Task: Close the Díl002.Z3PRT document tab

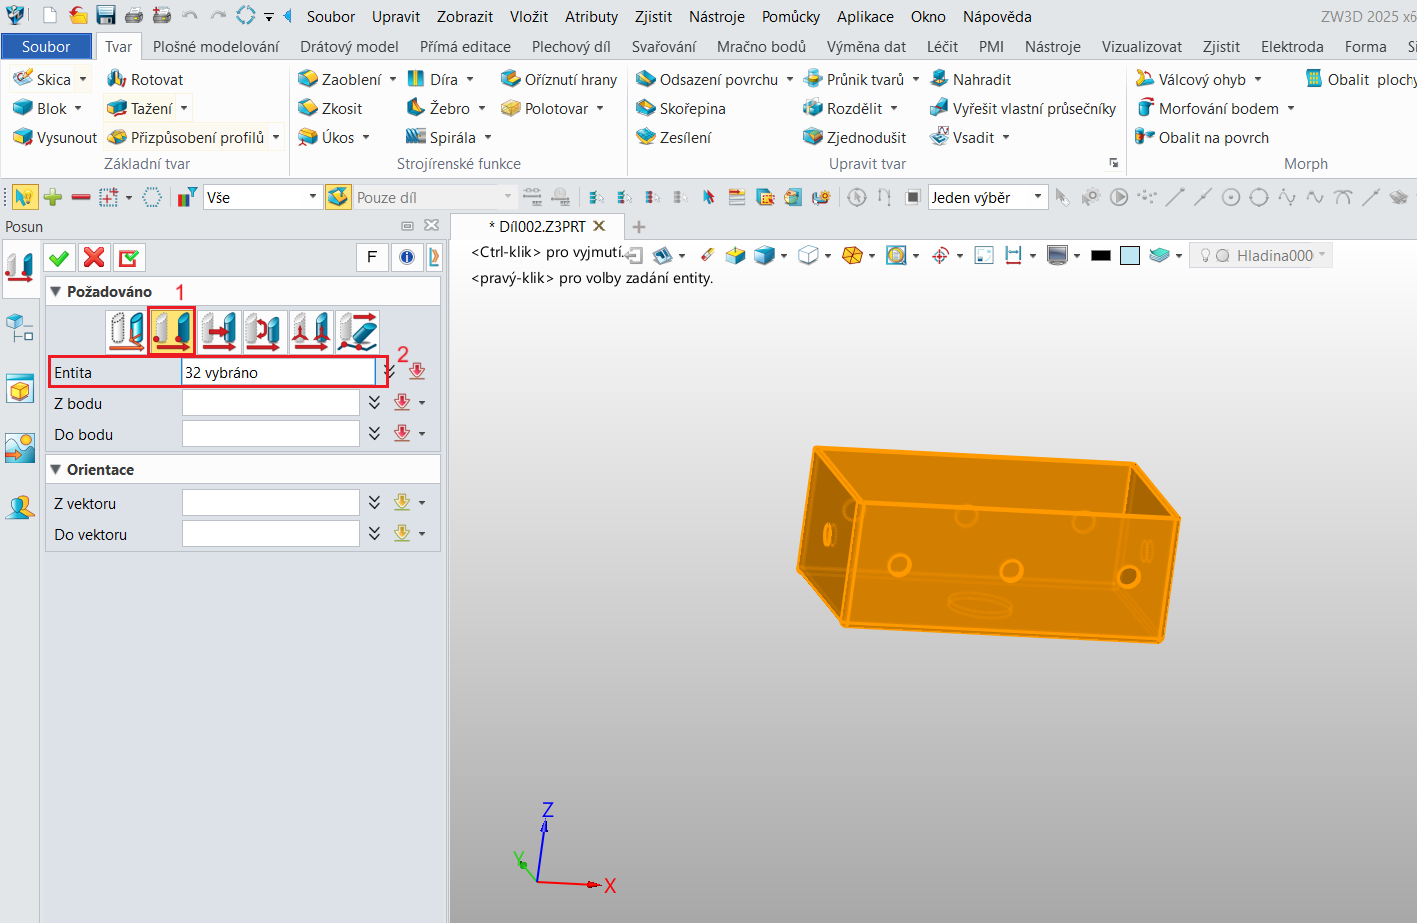Action: (600, 226)
